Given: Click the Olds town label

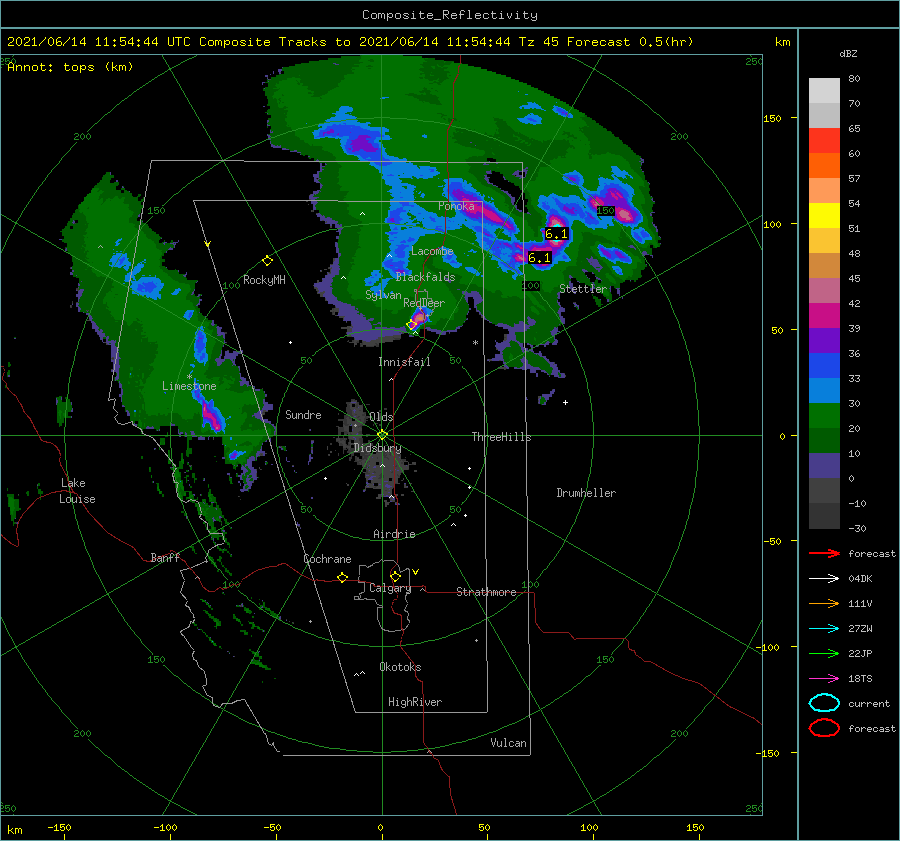Looking at the screenshot, I should pos(381,417).
